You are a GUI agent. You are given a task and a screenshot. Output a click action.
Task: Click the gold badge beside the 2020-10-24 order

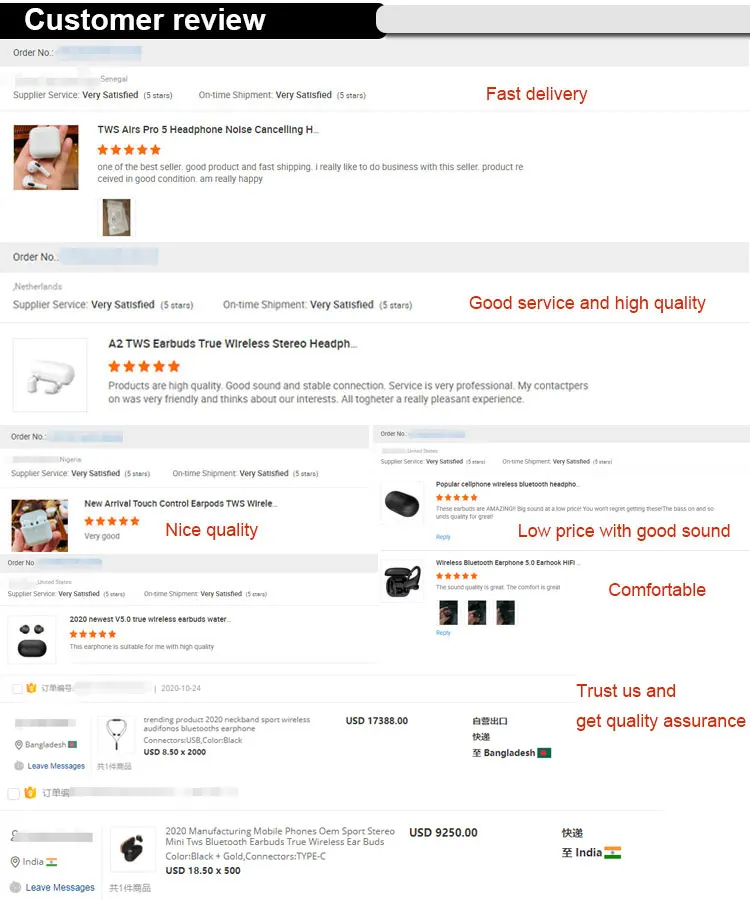(x=32, y=688)
